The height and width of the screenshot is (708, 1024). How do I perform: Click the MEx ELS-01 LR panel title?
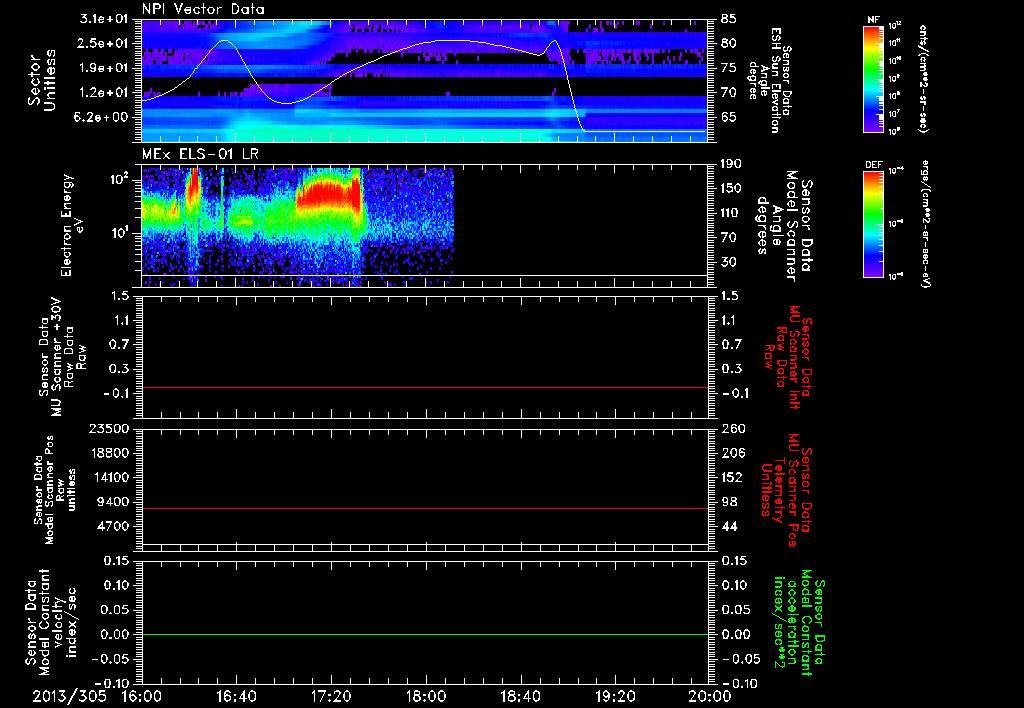pos(201,154)
